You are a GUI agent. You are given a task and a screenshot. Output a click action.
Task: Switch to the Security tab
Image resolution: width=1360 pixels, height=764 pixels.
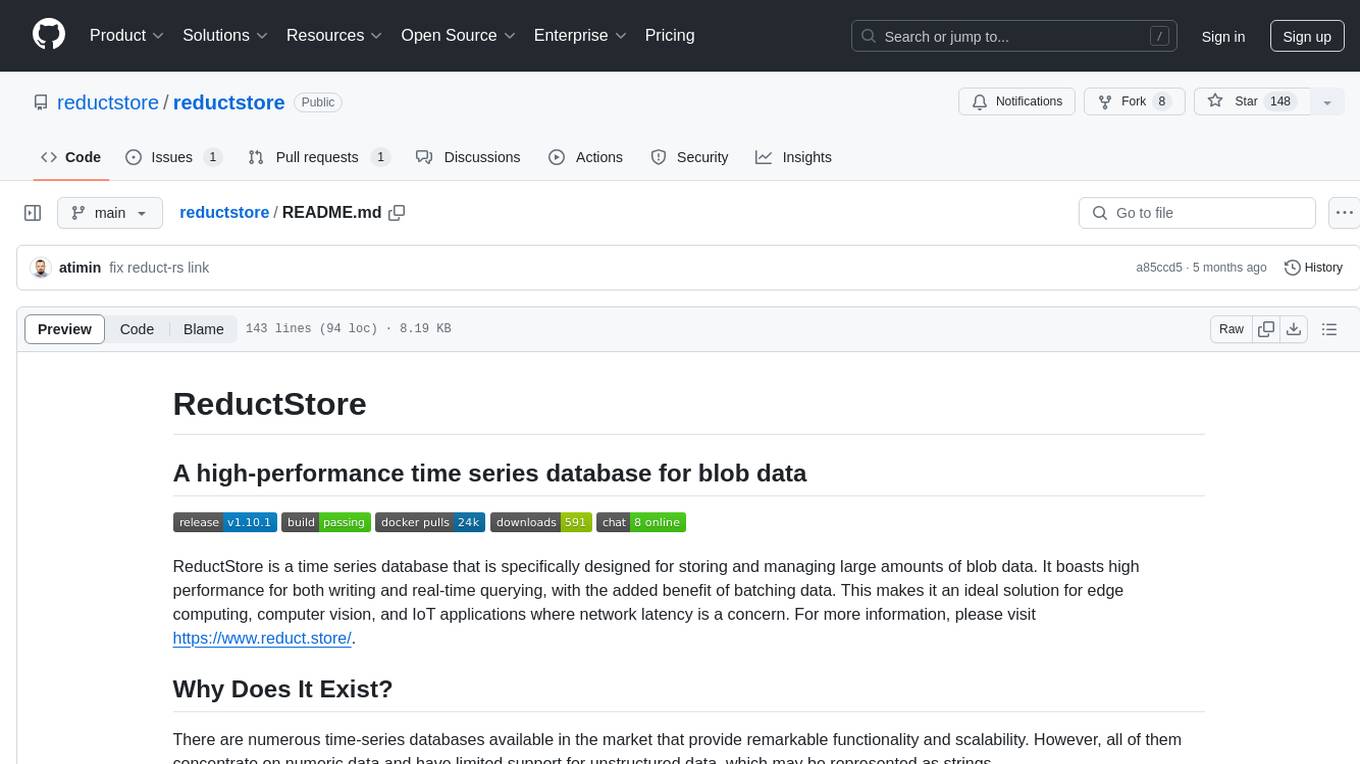pos(690,157)
